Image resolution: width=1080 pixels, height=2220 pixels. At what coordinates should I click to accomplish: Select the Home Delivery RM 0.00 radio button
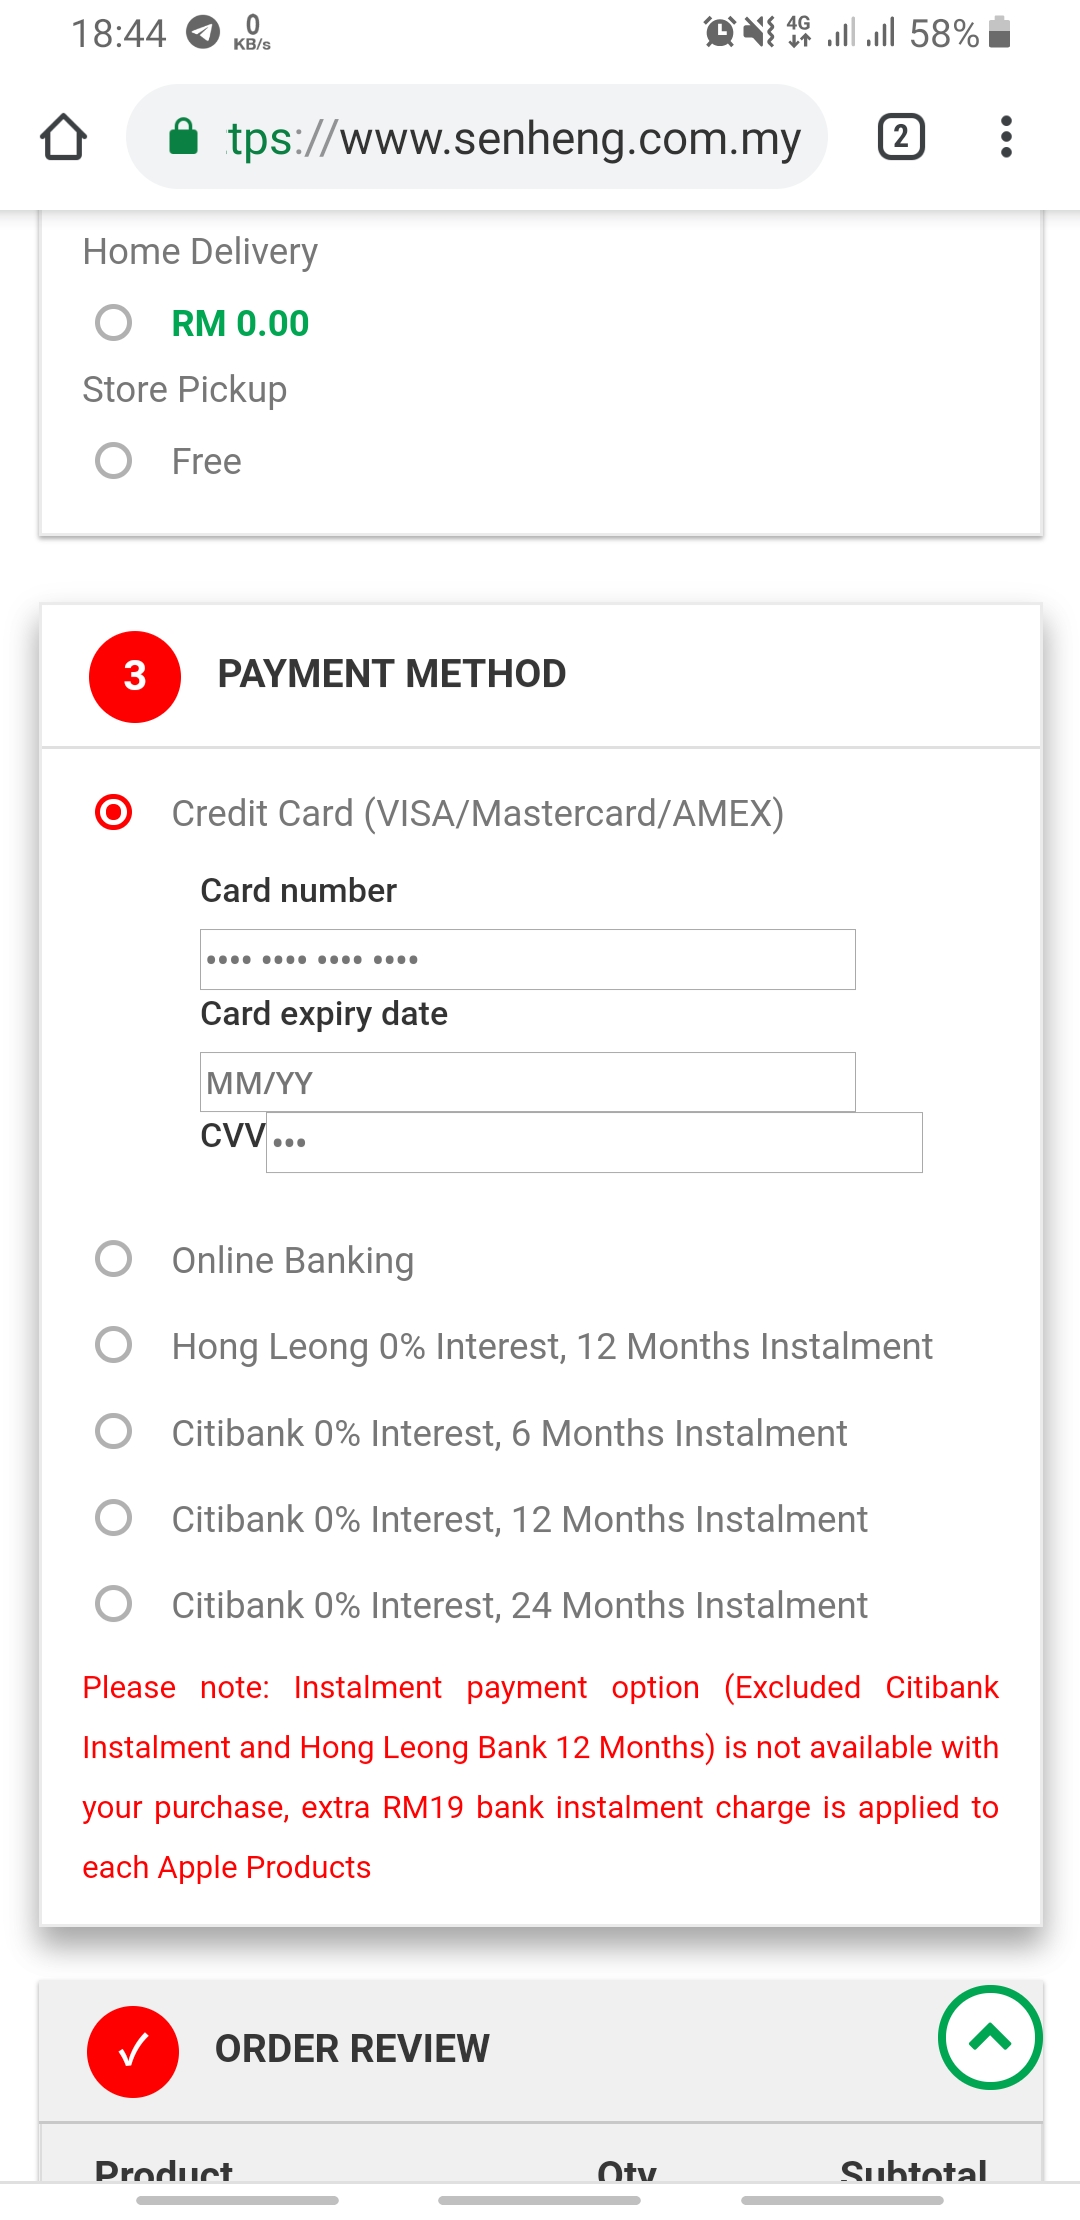(113, 323)
